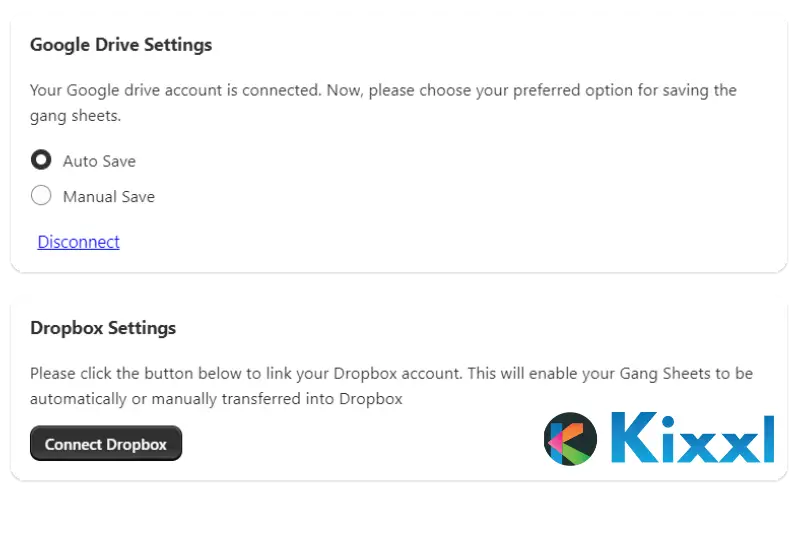This screenshot has height=545, width=799.
Task: Click the Connect Dropbox button
Action: click(x=106, y=444)
